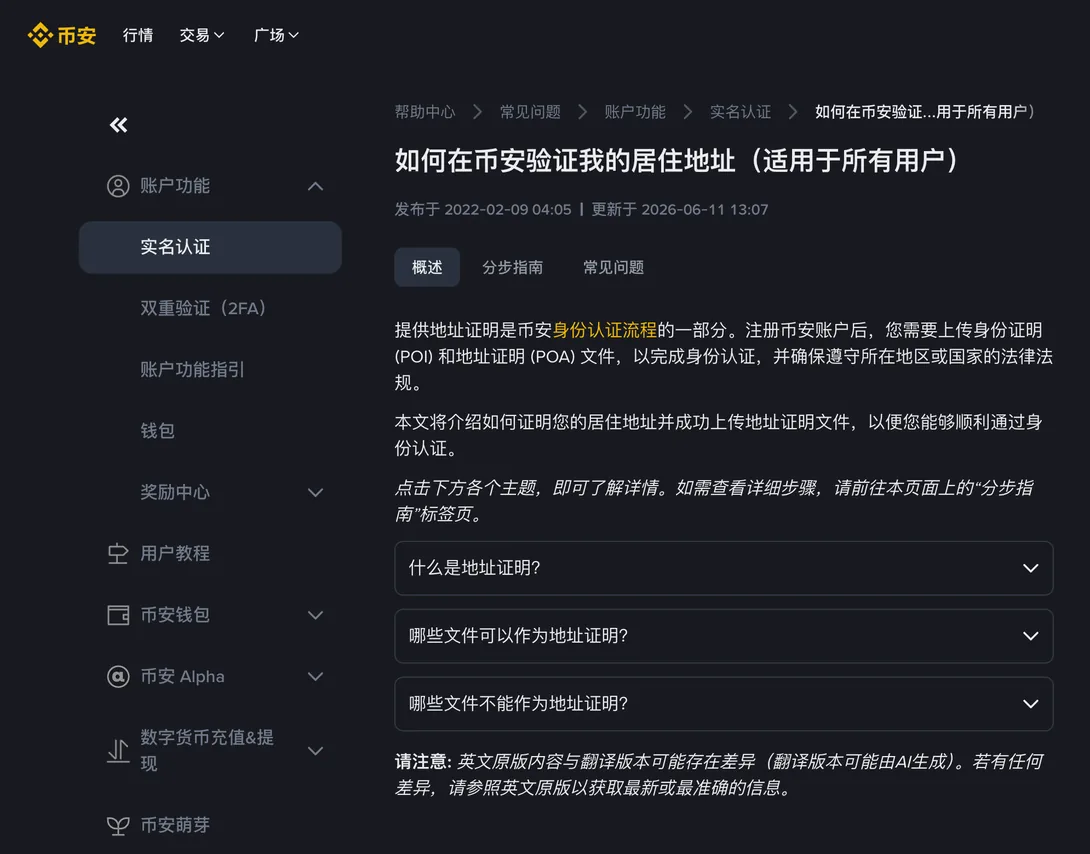The image size is (1090, 854).
Task: Select 实名认证 in sidebar
Action: pyautogui.click(x=210, y=247)
